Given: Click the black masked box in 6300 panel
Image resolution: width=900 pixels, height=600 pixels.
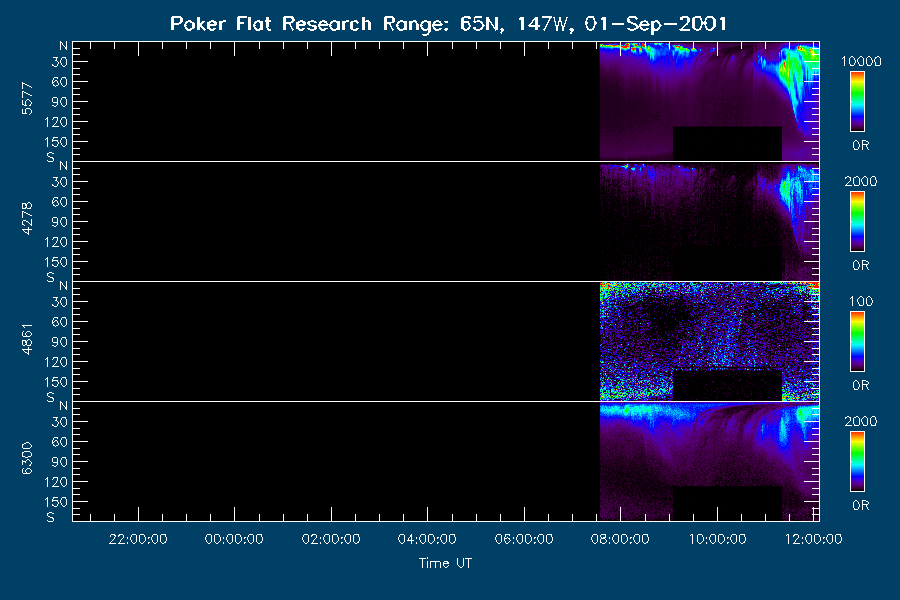Looking at the screenshot, I should [x=727, y=504].
